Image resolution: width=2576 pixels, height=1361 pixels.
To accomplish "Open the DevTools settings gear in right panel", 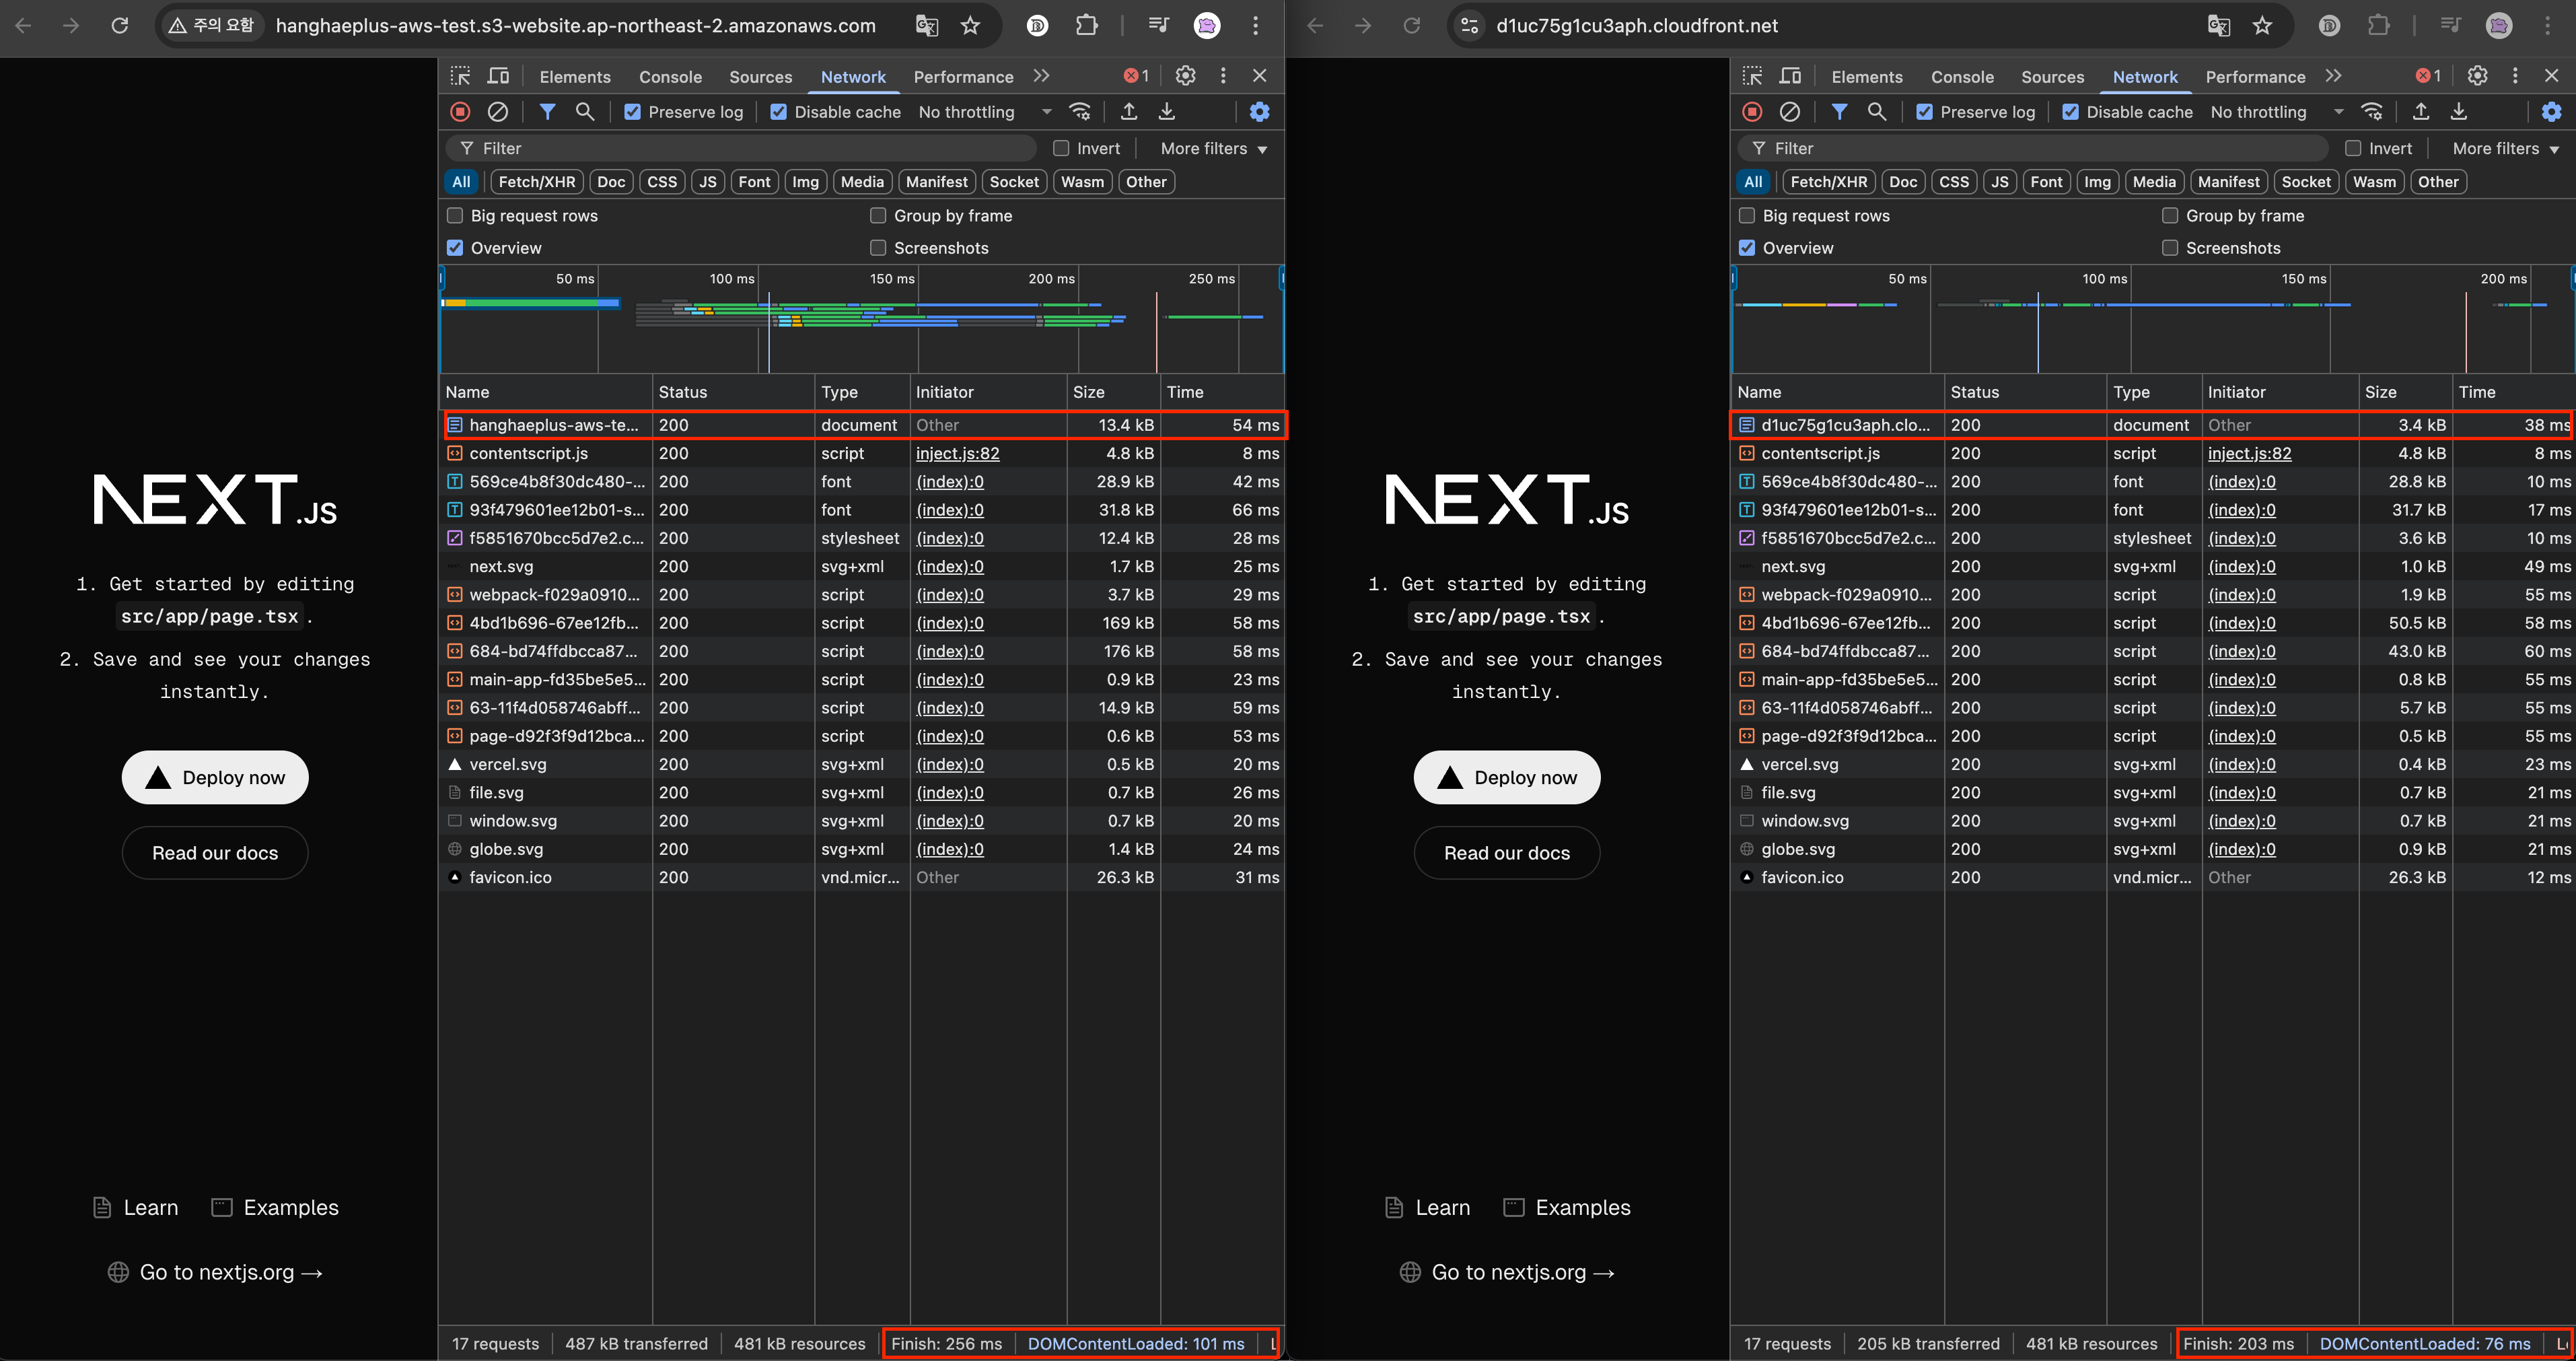I will click(2477, 76).
